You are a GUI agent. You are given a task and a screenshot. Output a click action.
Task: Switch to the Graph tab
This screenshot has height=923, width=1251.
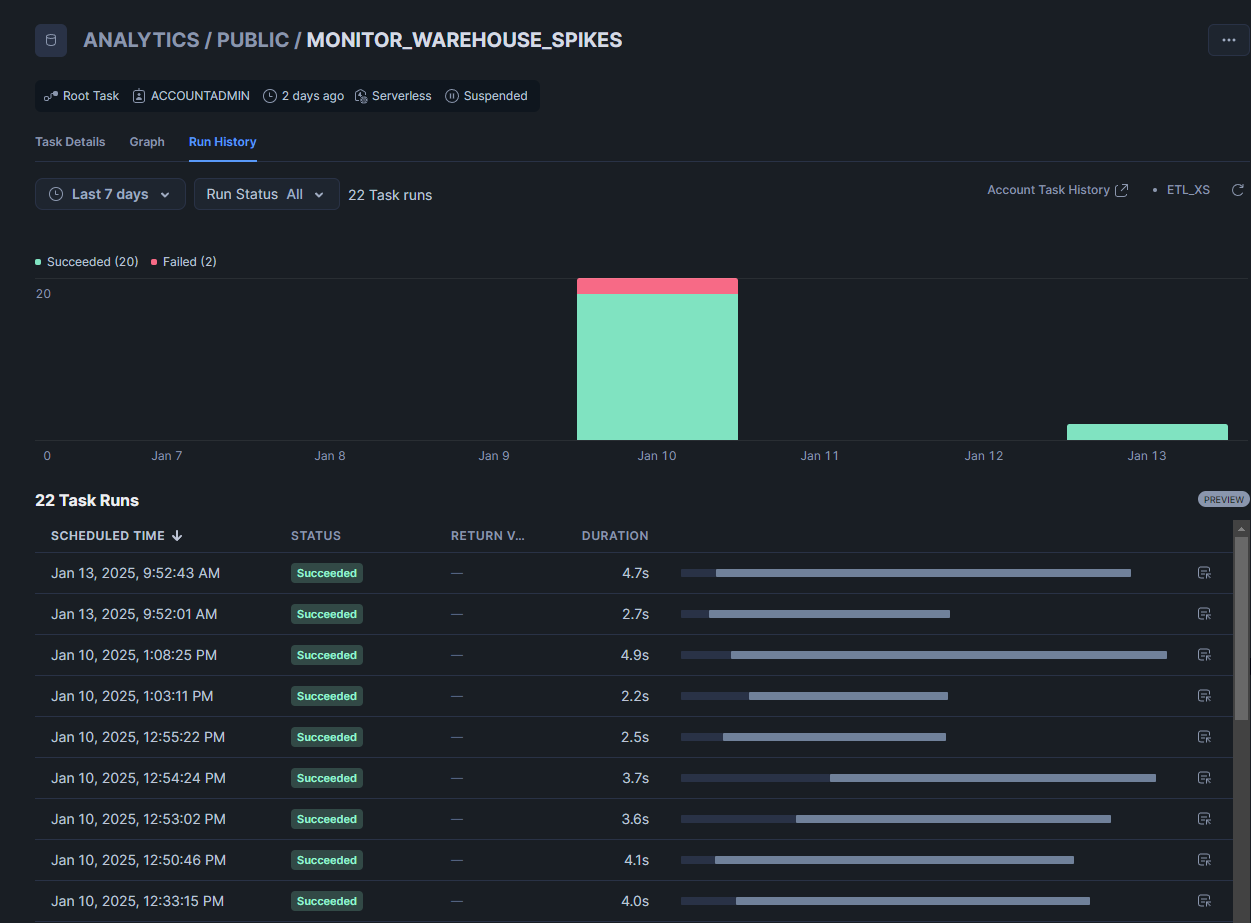click(147, 142)
